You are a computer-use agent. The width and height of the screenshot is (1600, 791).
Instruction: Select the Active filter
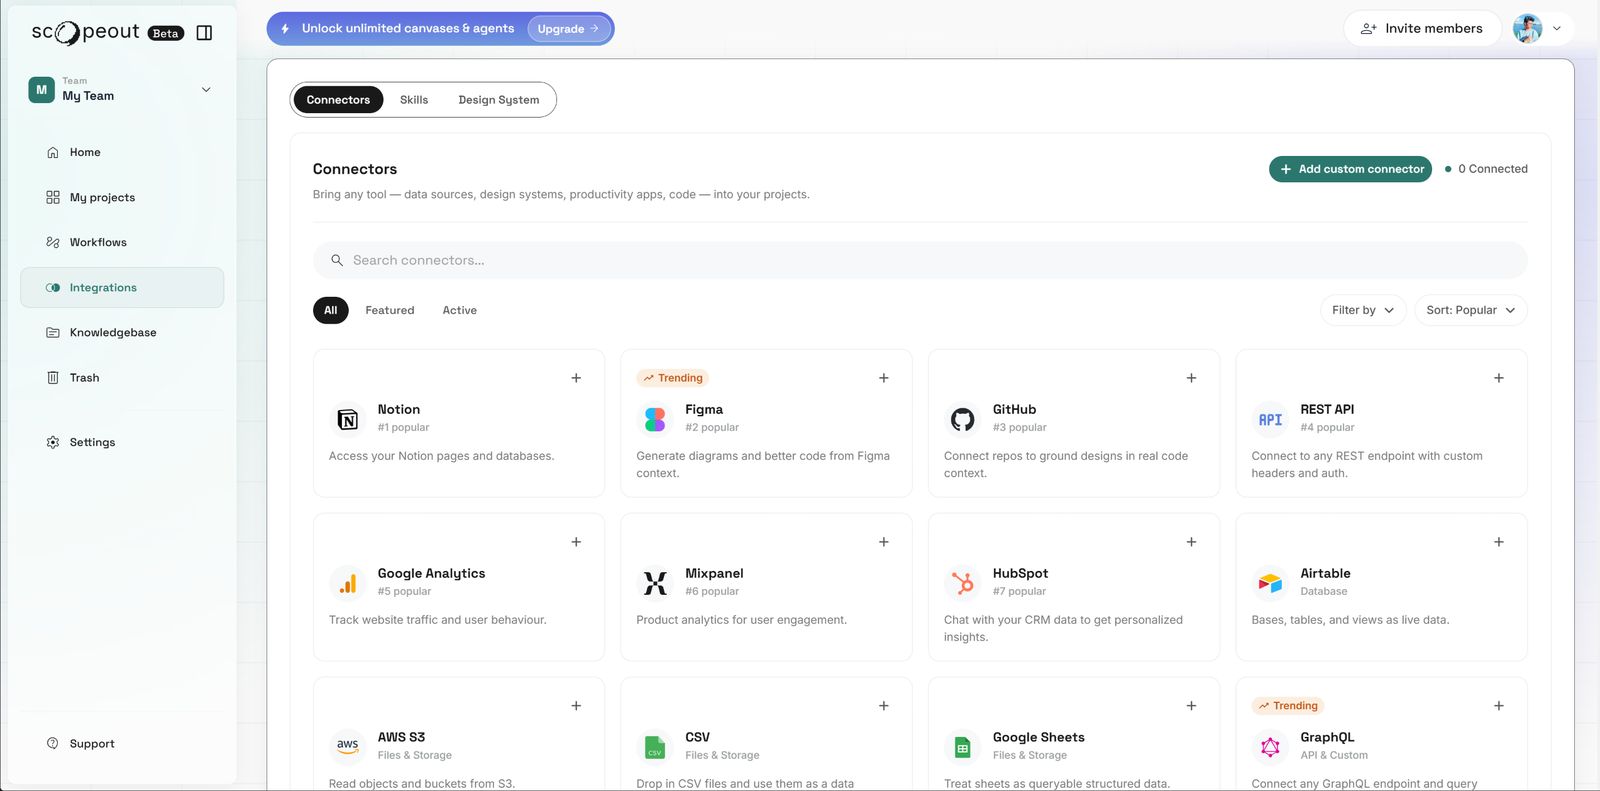[x=460, y=310]
